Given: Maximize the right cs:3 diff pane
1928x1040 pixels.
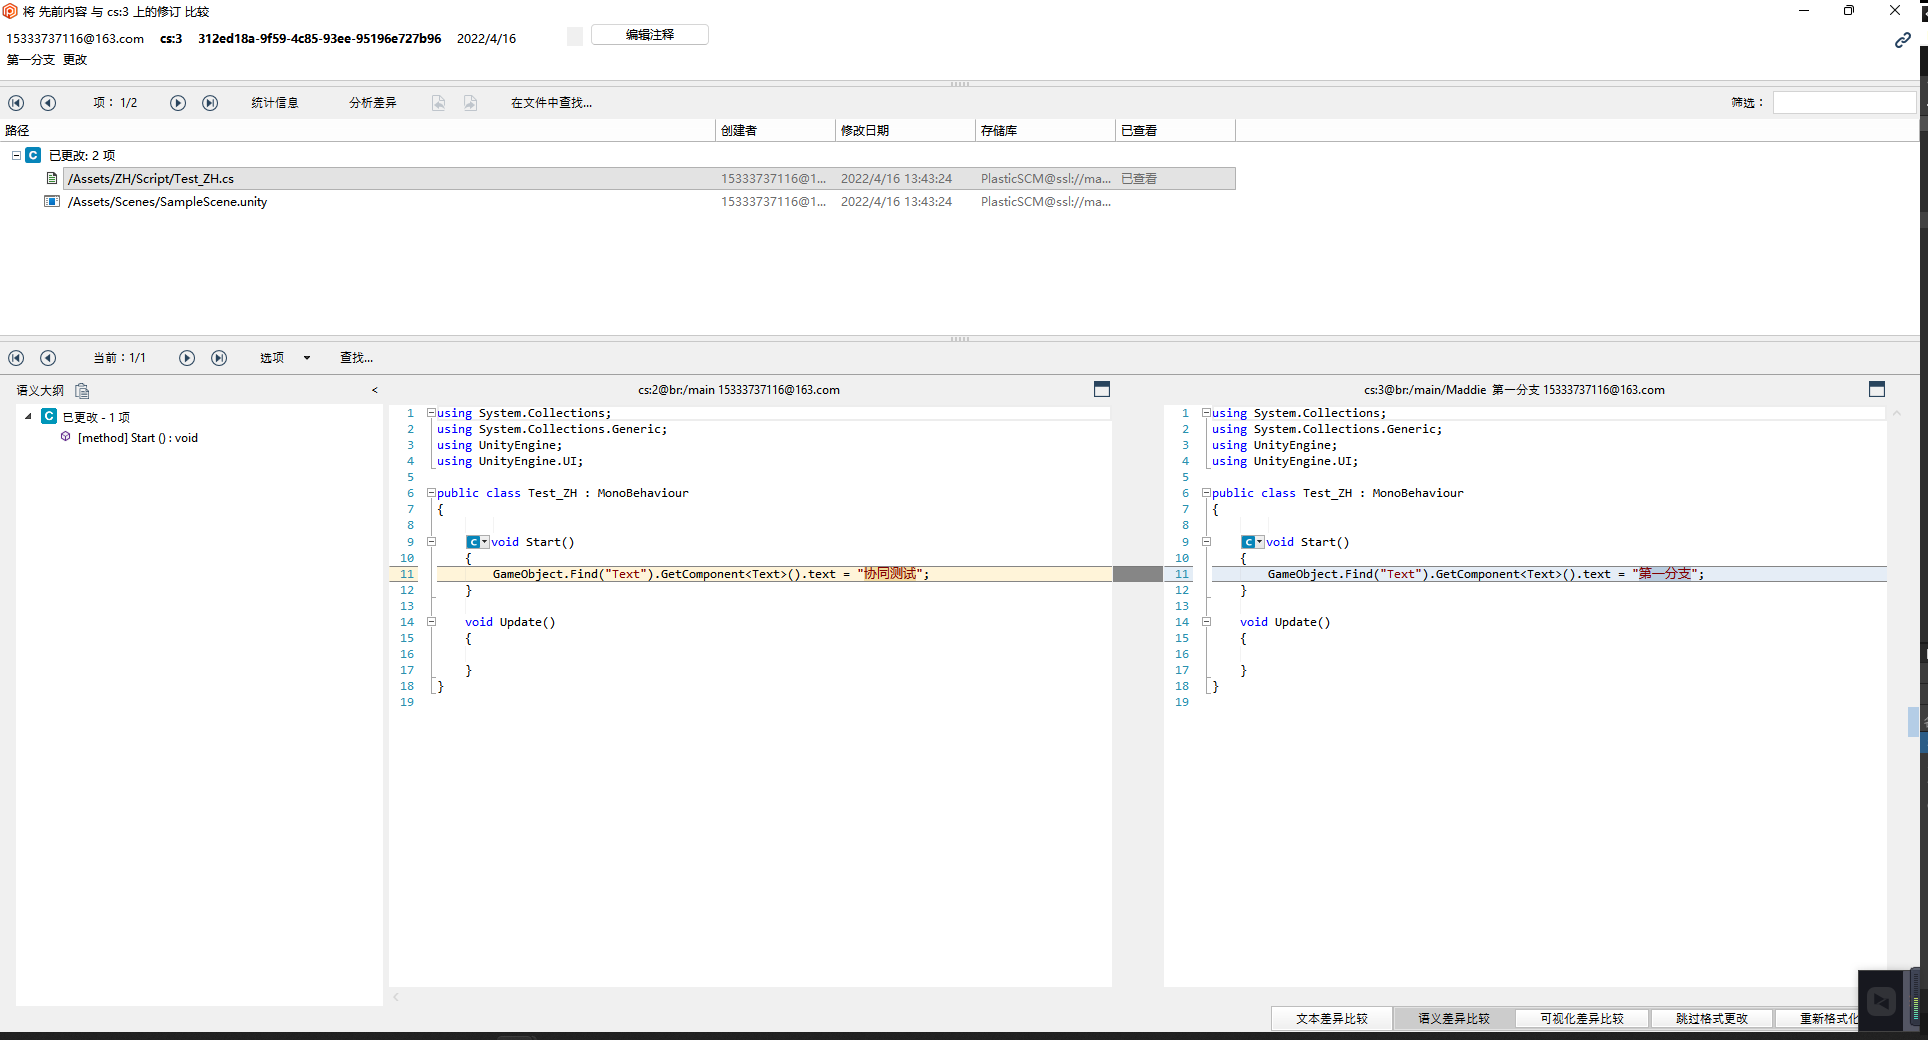Looking at the screenshot, I should (1877, 389).
